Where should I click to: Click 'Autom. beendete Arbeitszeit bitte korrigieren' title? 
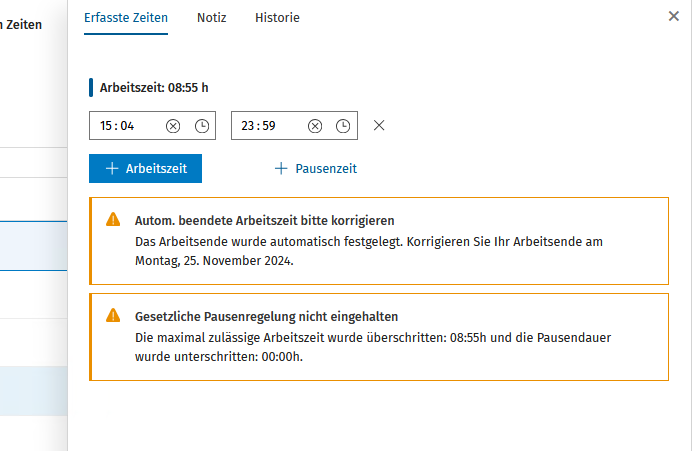264,221
